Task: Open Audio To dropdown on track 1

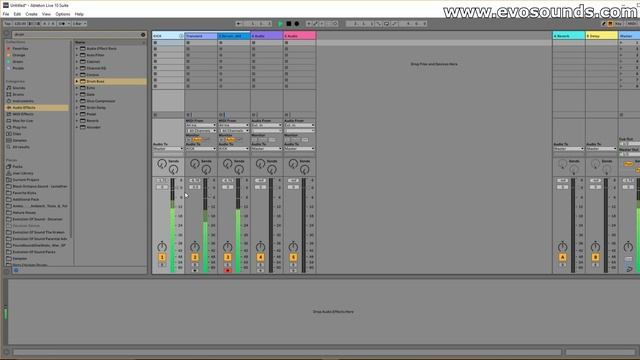Action: (x=168, y=149)
